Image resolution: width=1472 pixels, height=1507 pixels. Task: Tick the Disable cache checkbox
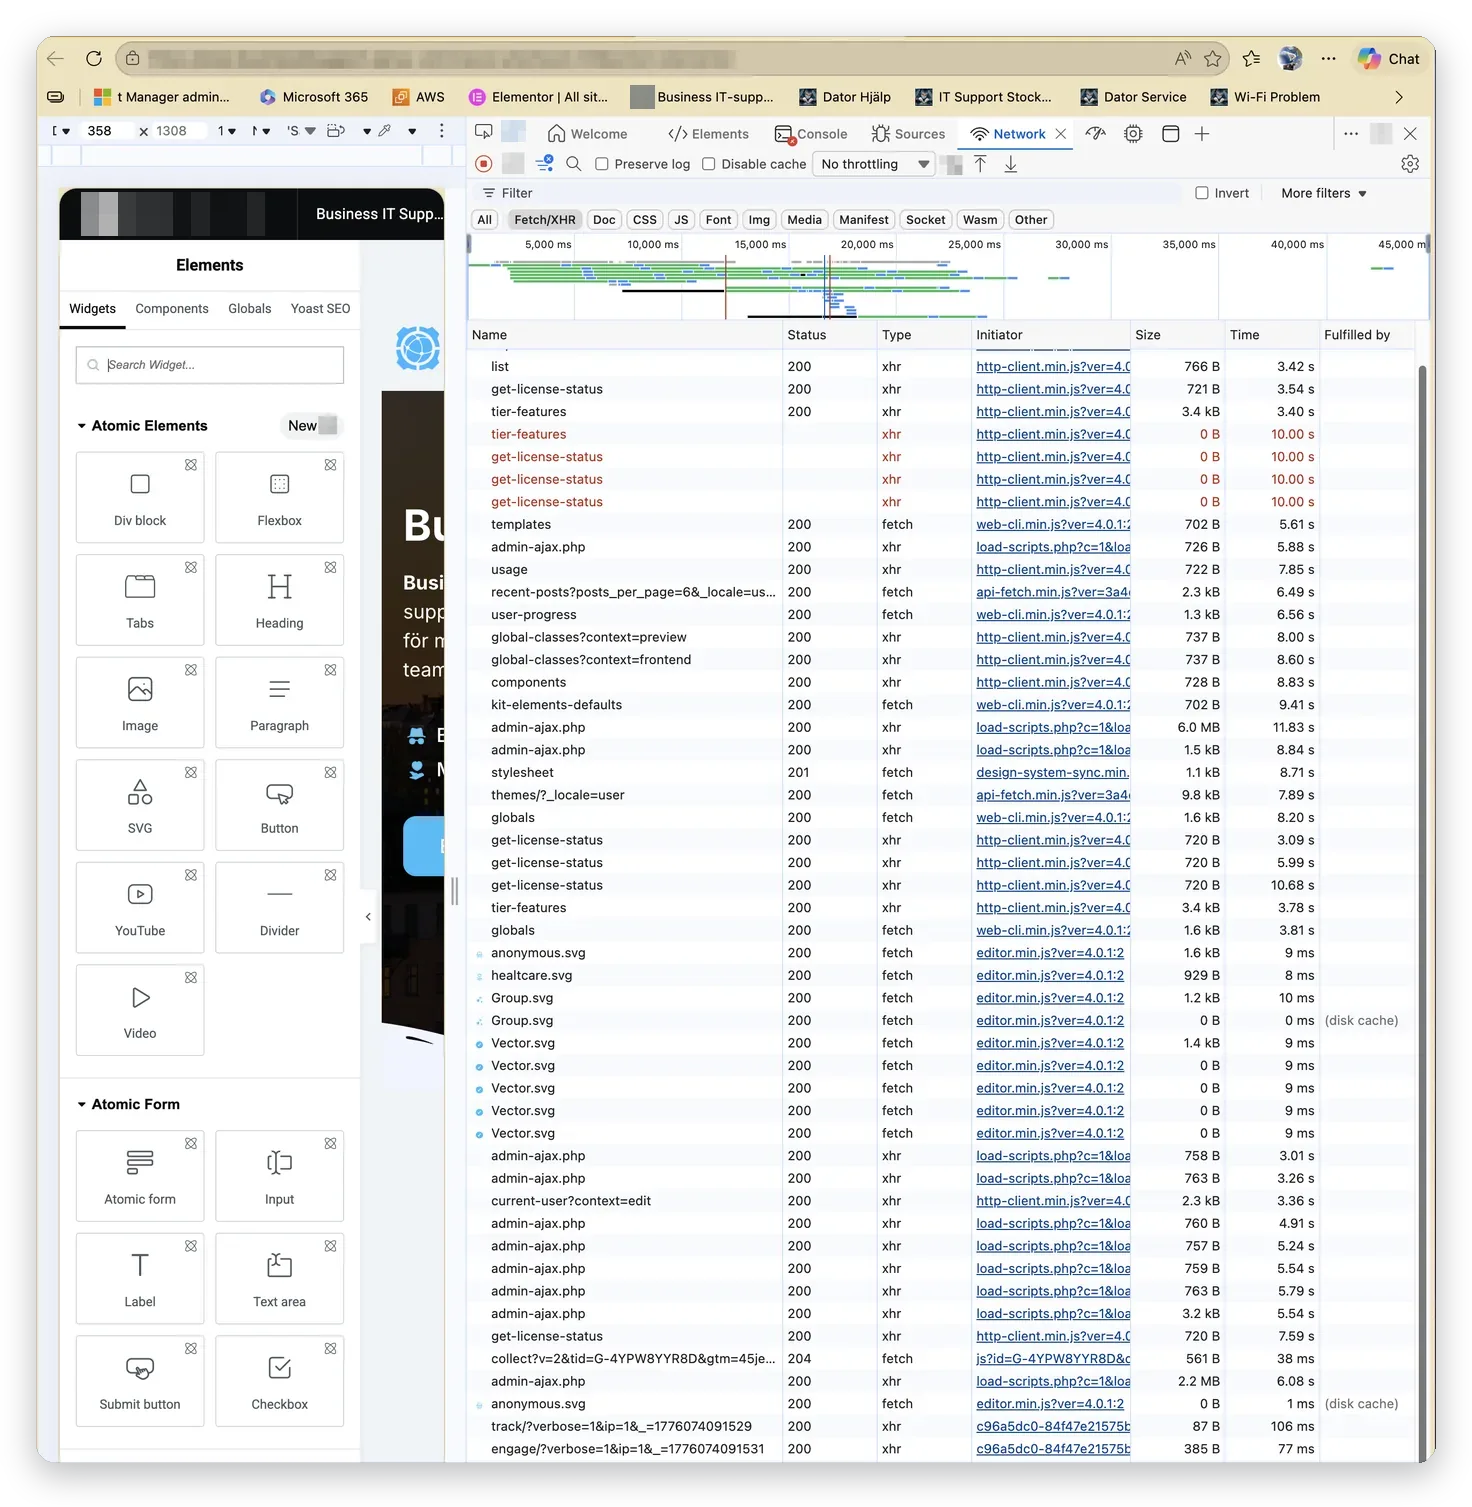point(709,164)
